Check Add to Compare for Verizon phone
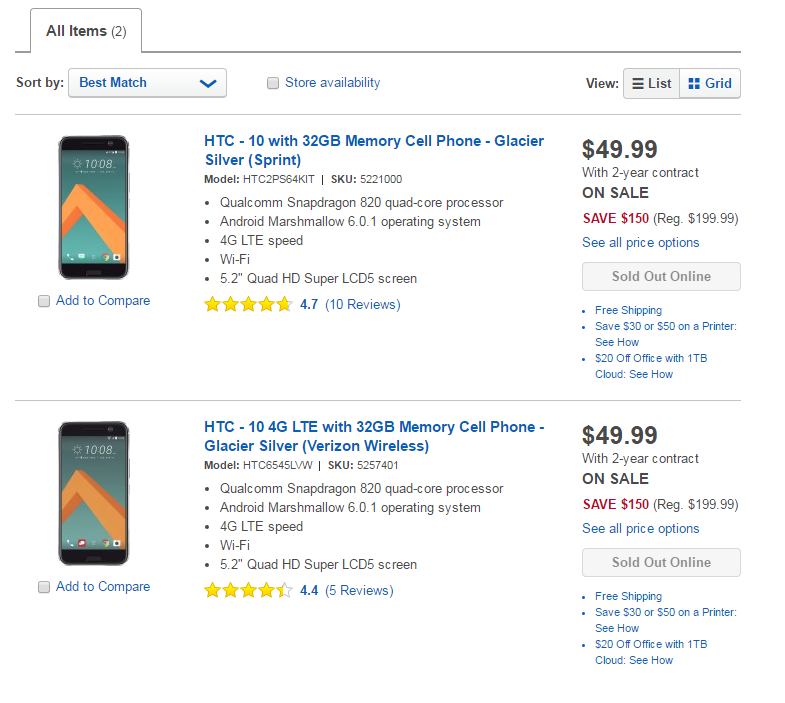The width and height of the screenshot is (785, 703). pos(44,587)
